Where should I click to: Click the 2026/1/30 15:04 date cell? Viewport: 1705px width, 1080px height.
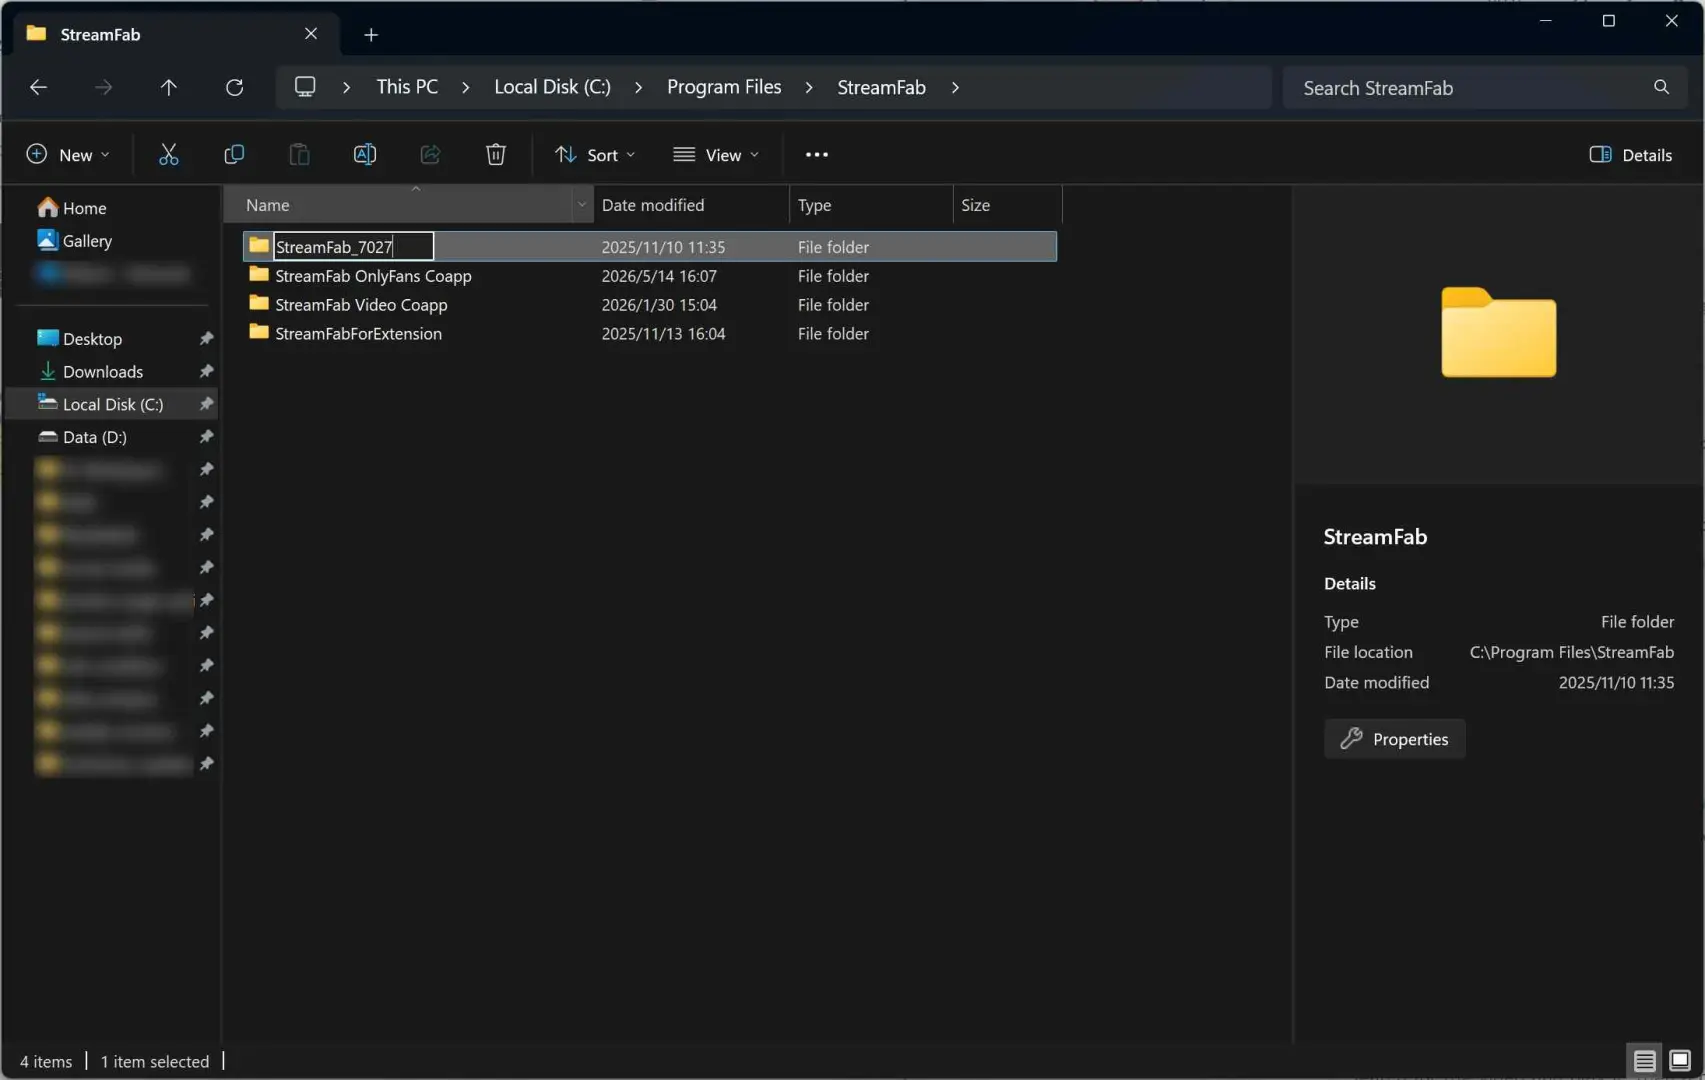659,305
